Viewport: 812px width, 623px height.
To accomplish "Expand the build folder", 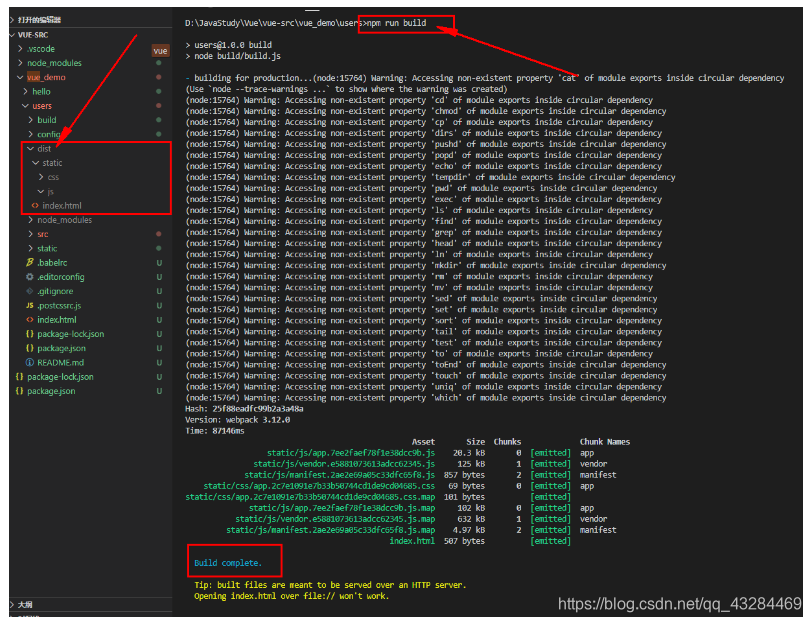I will click(x=31, y=120).
